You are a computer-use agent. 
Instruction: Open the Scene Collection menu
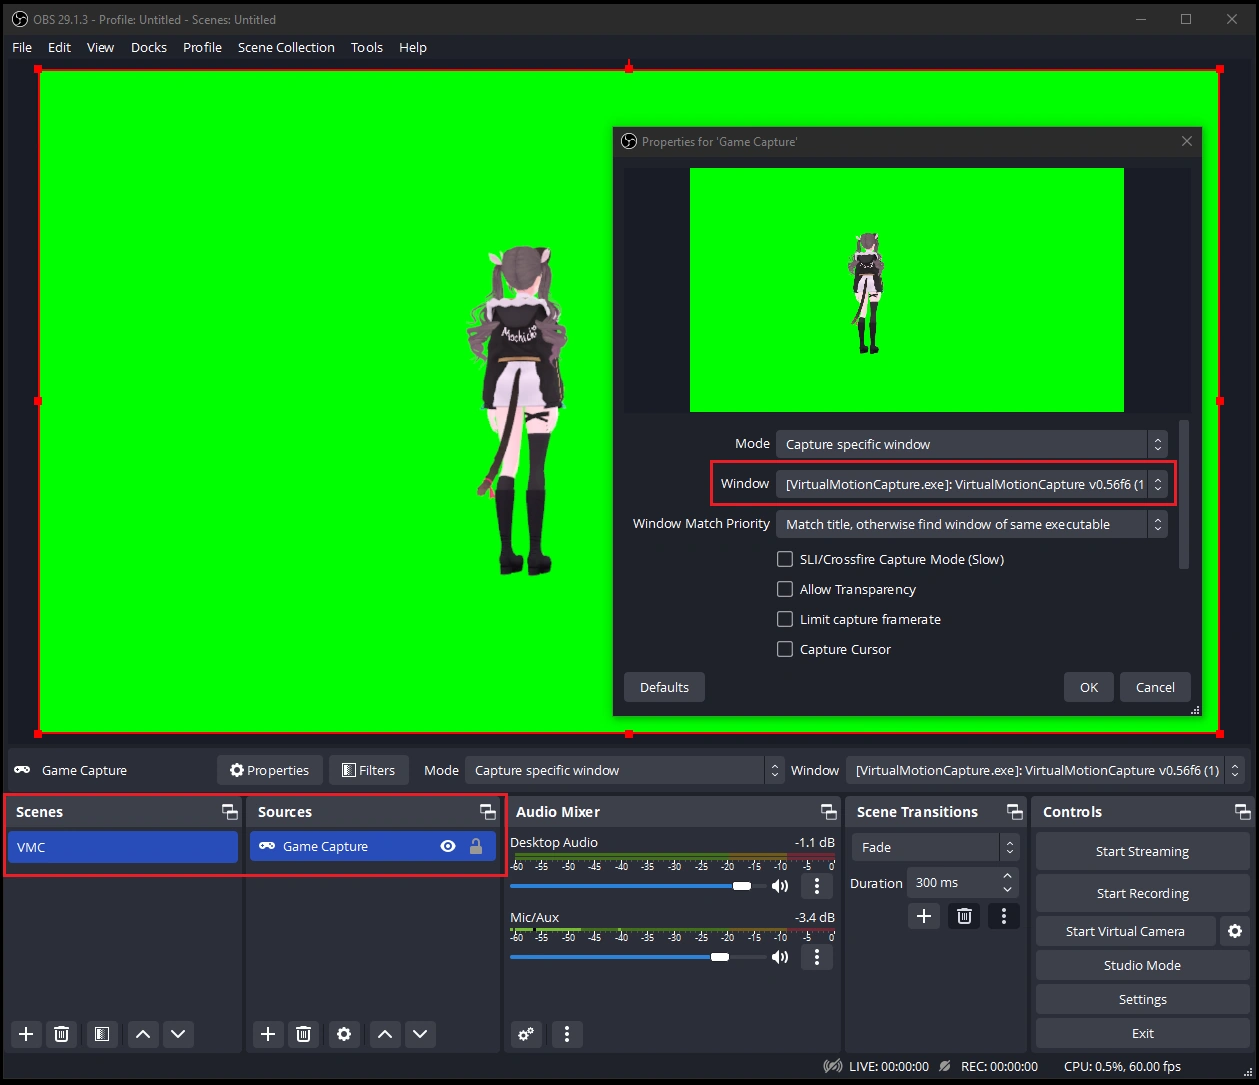[286, 47]
